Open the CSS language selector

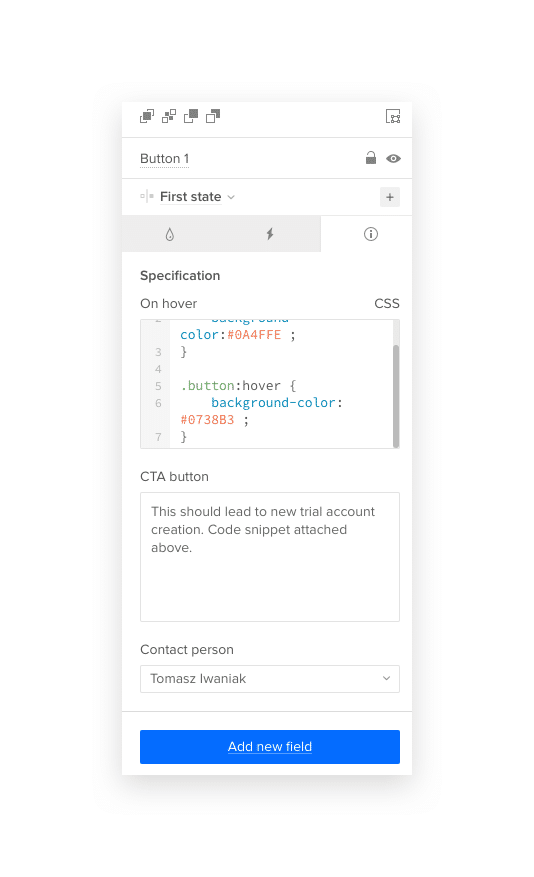tap(387, 304)
